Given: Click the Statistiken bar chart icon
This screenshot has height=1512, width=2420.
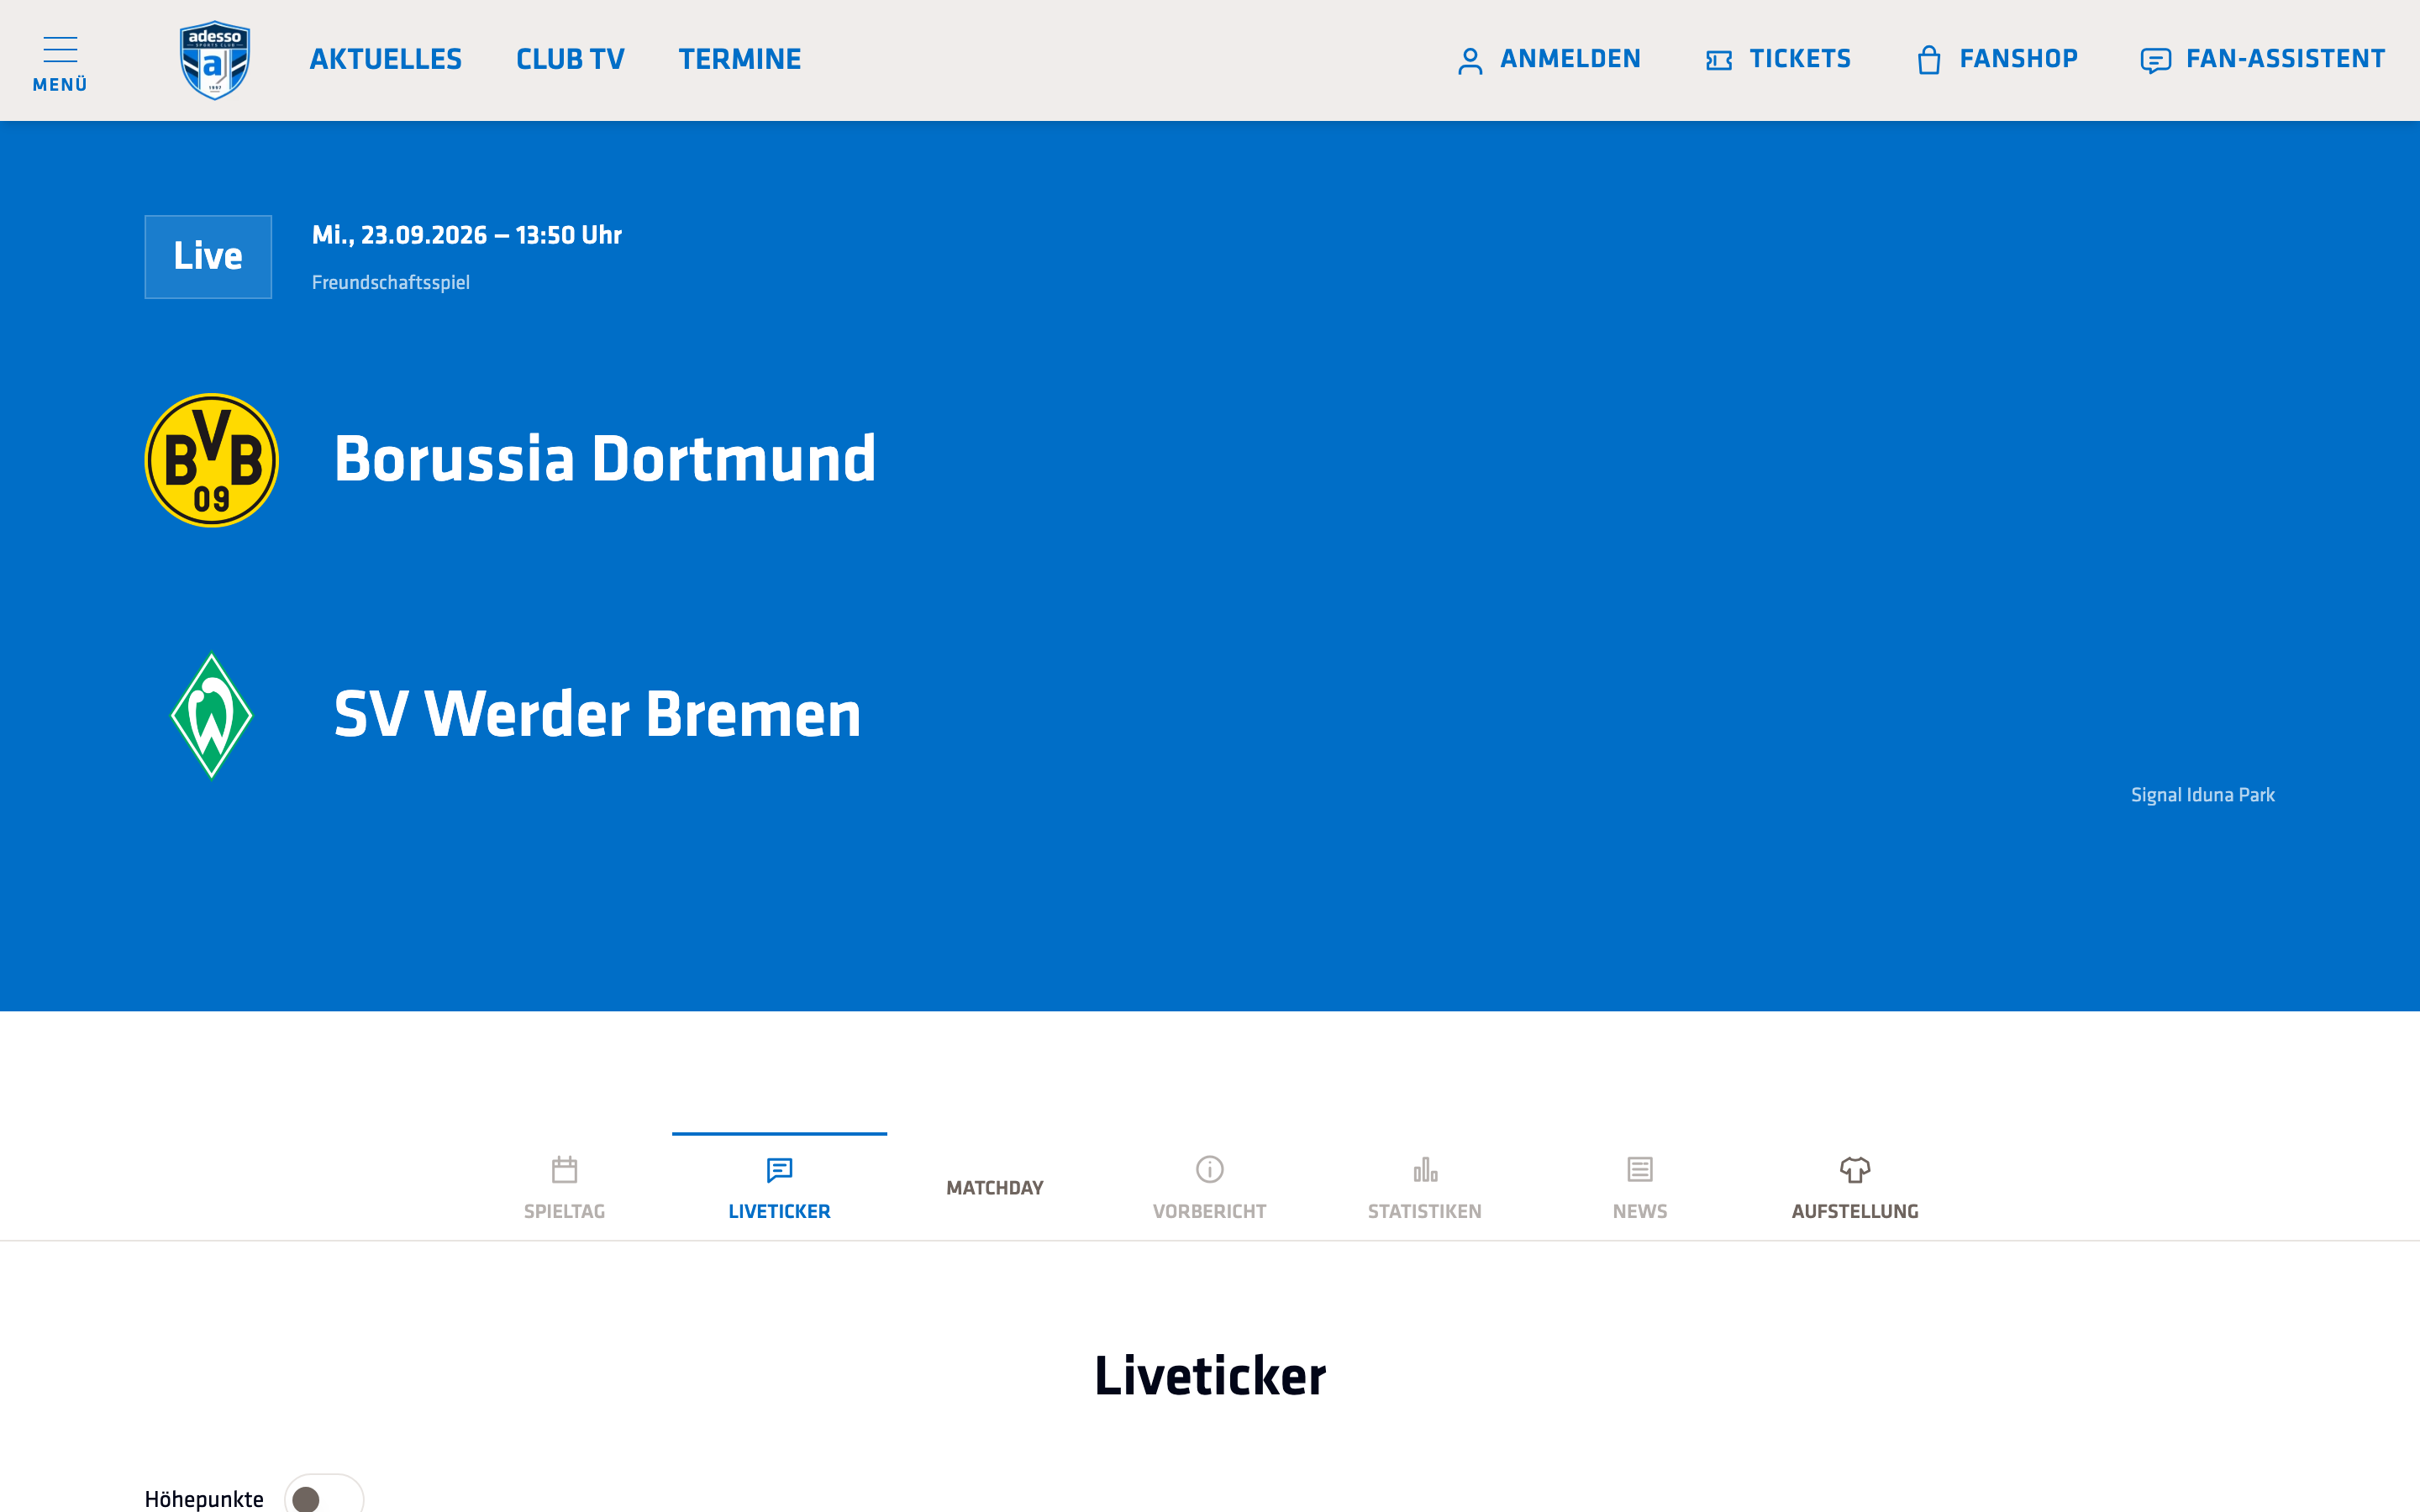Looking at the screenshot, I should click(x=1425, y=1169).
